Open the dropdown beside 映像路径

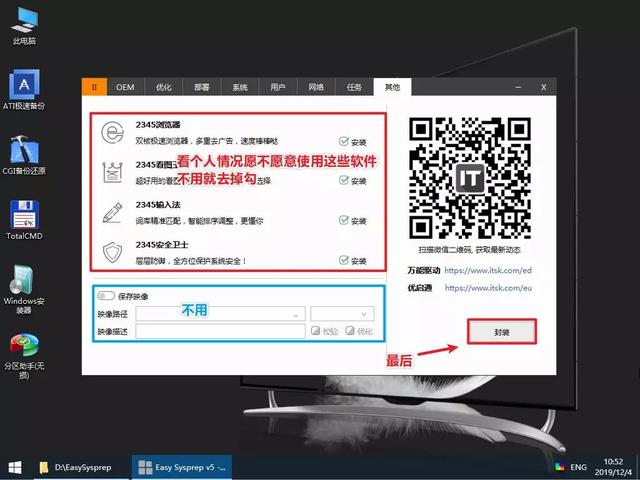[342, 314]
